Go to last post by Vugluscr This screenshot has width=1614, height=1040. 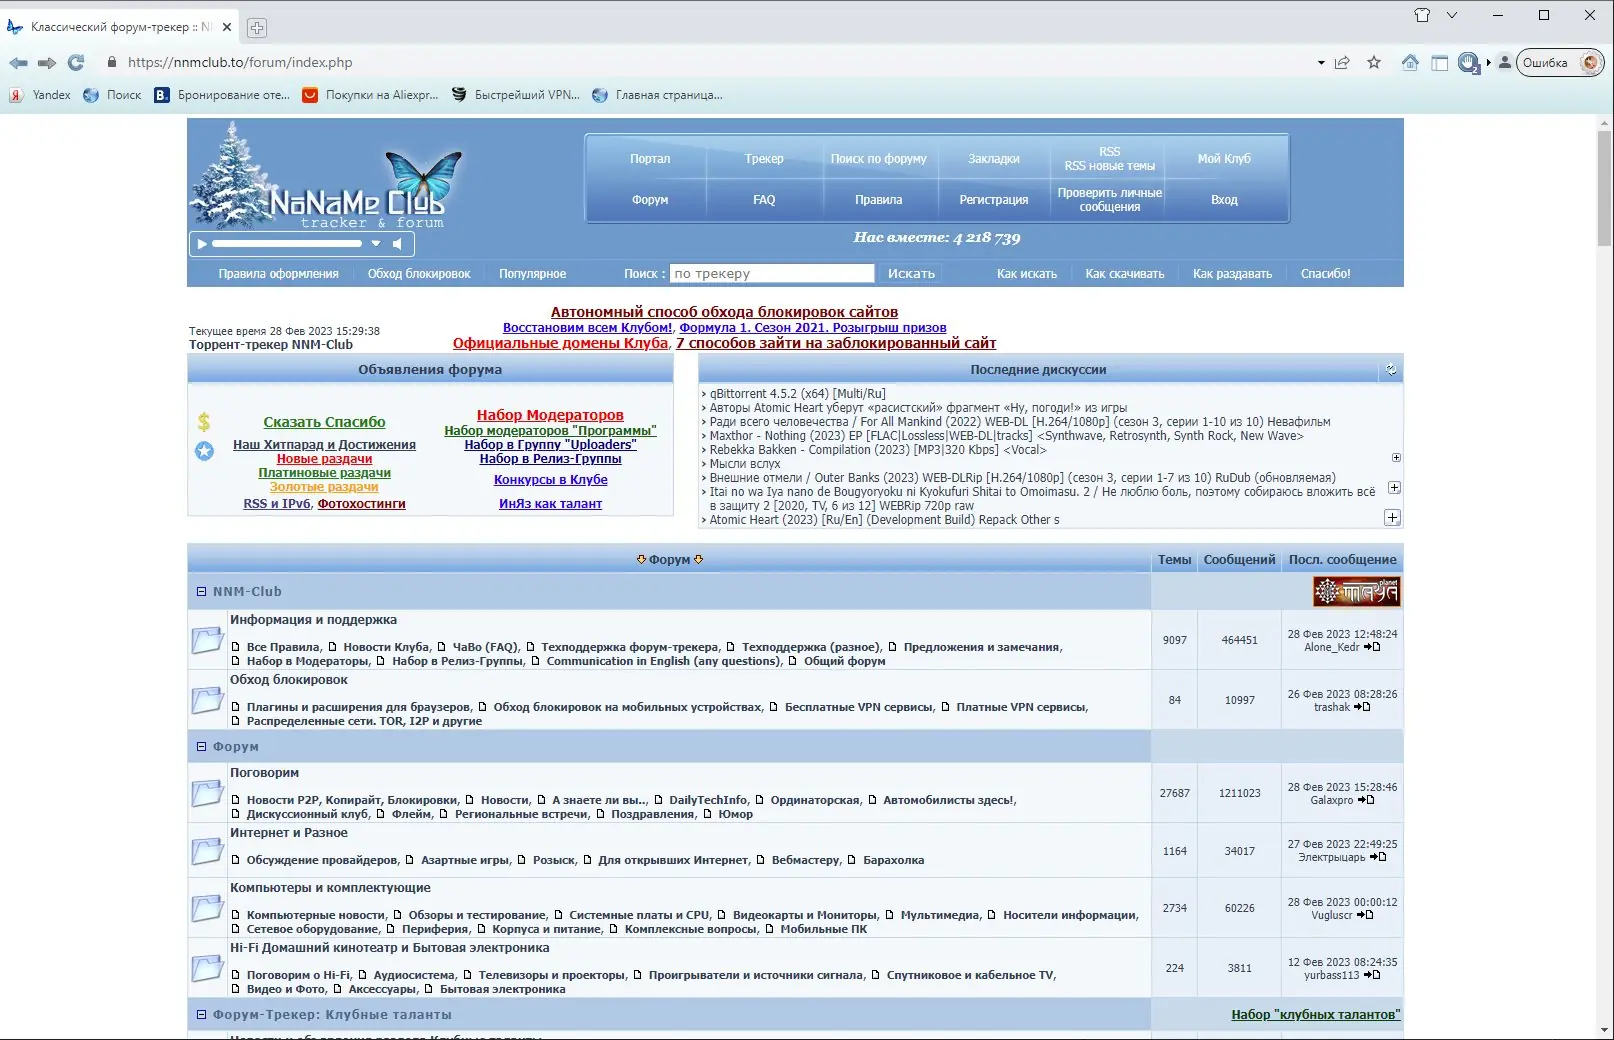point(1365,915)
